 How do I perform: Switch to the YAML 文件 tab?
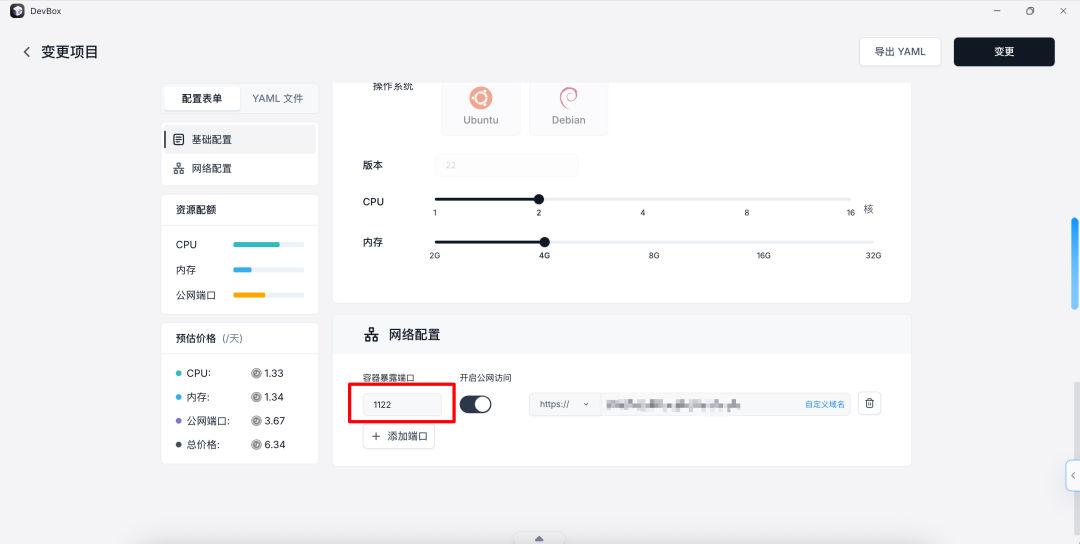278,98
